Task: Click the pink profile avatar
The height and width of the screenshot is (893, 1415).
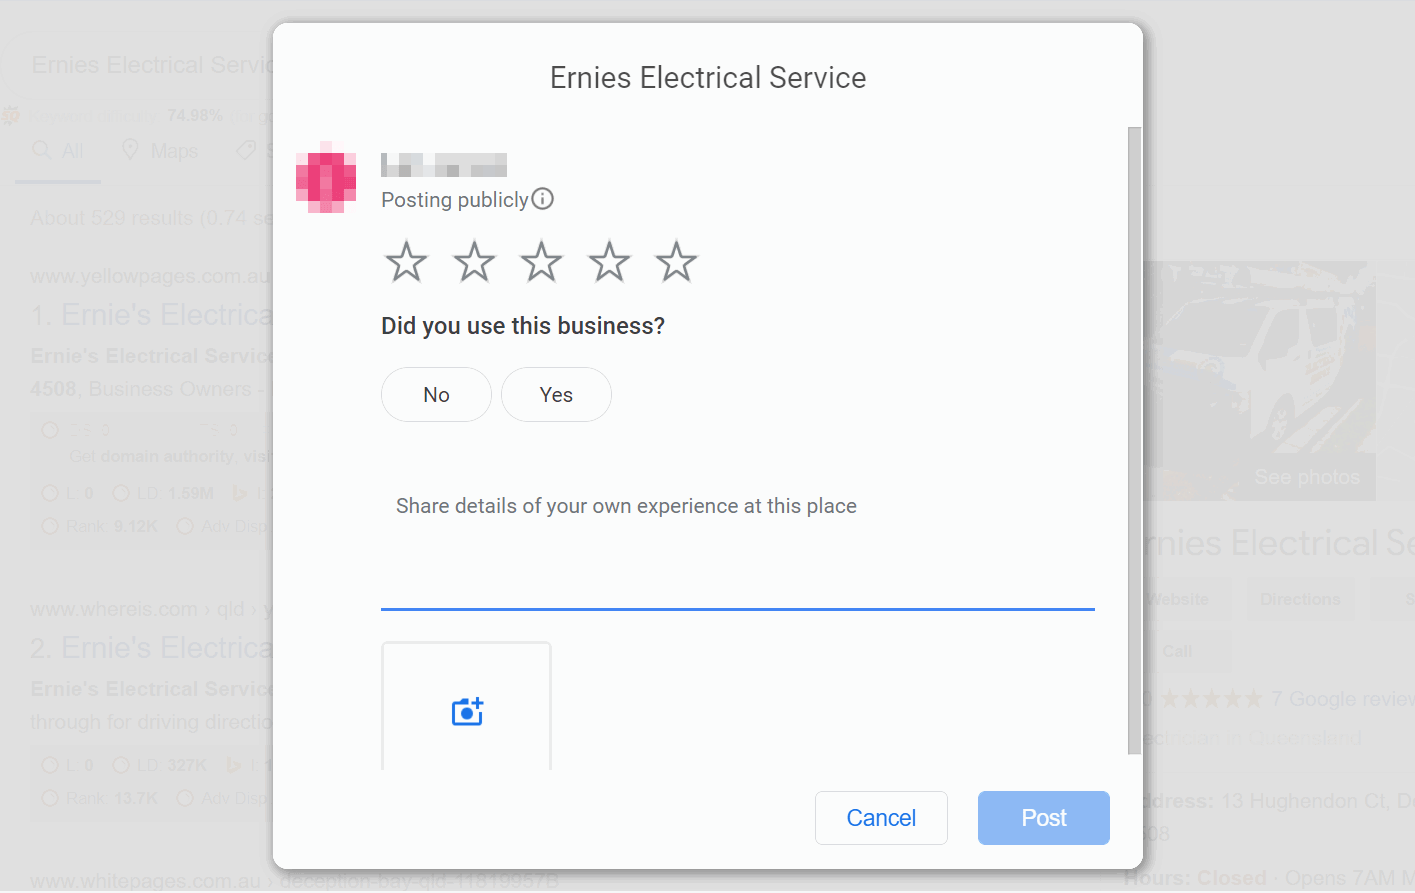Action: (x=326, y=178)
